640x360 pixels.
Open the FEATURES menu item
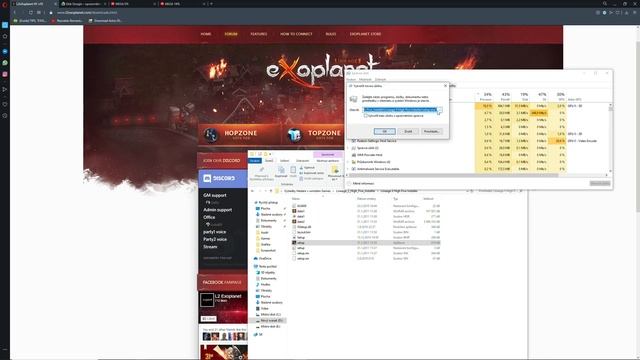(259, 34)
